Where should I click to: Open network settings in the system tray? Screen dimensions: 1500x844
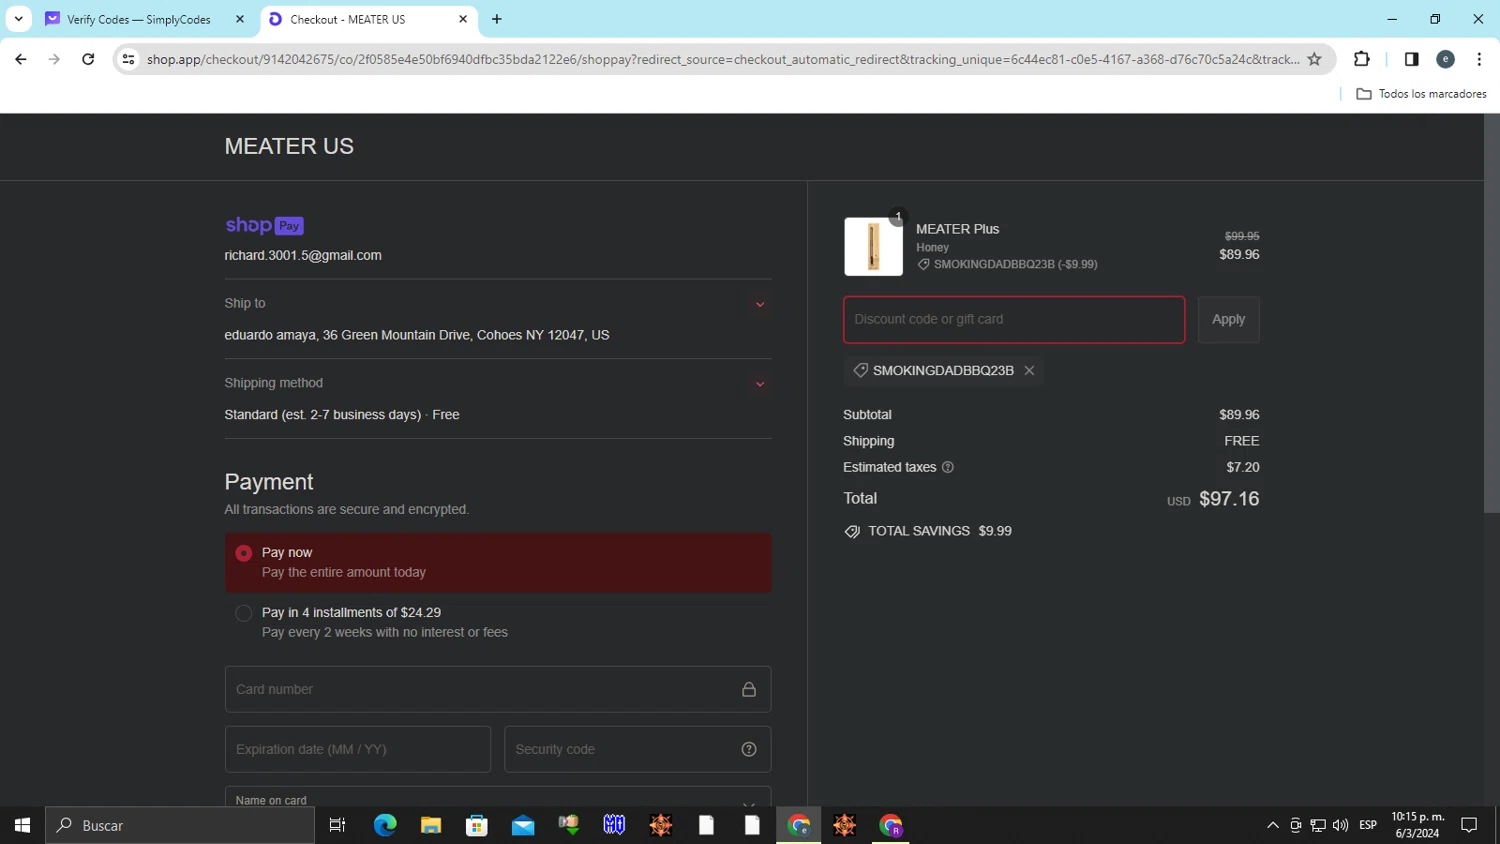tap(1318, 825)
